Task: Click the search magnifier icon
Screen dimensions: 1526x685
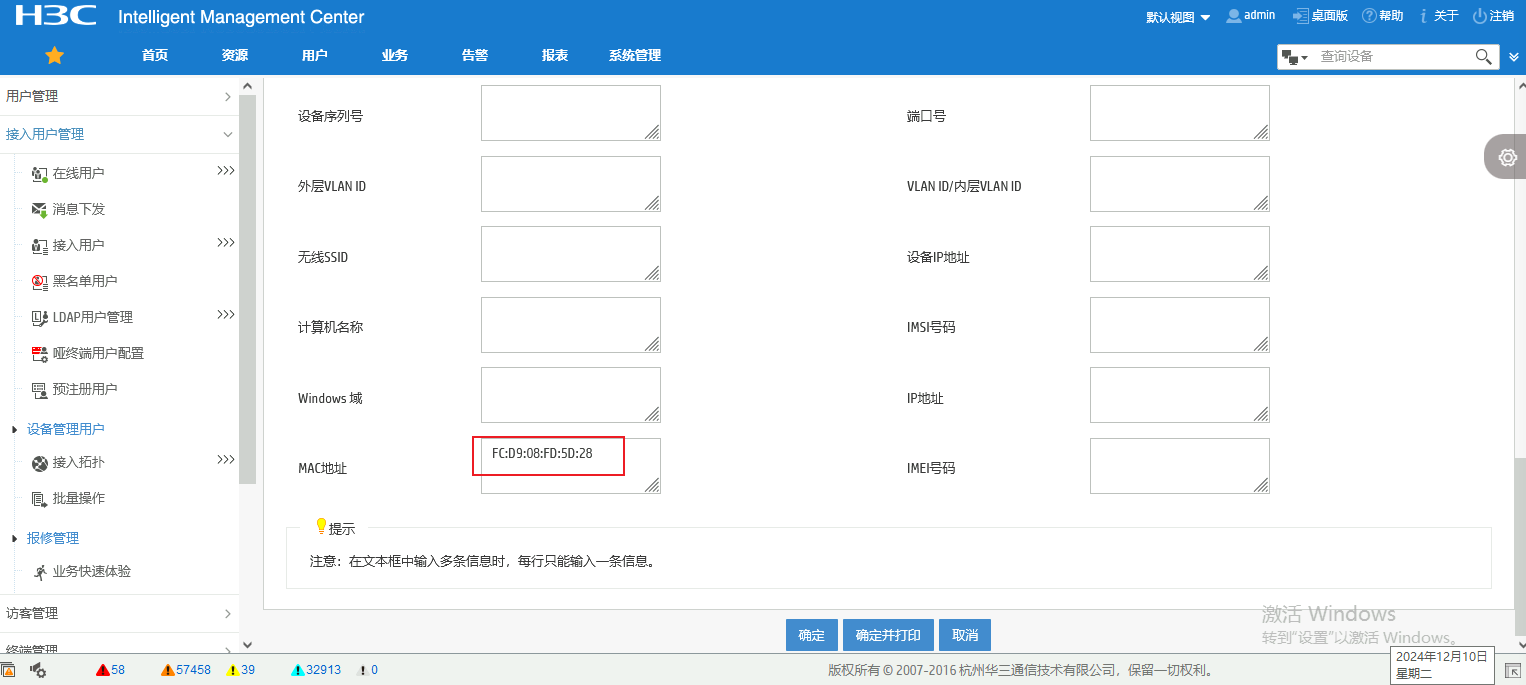Action: pos(1484,56)
